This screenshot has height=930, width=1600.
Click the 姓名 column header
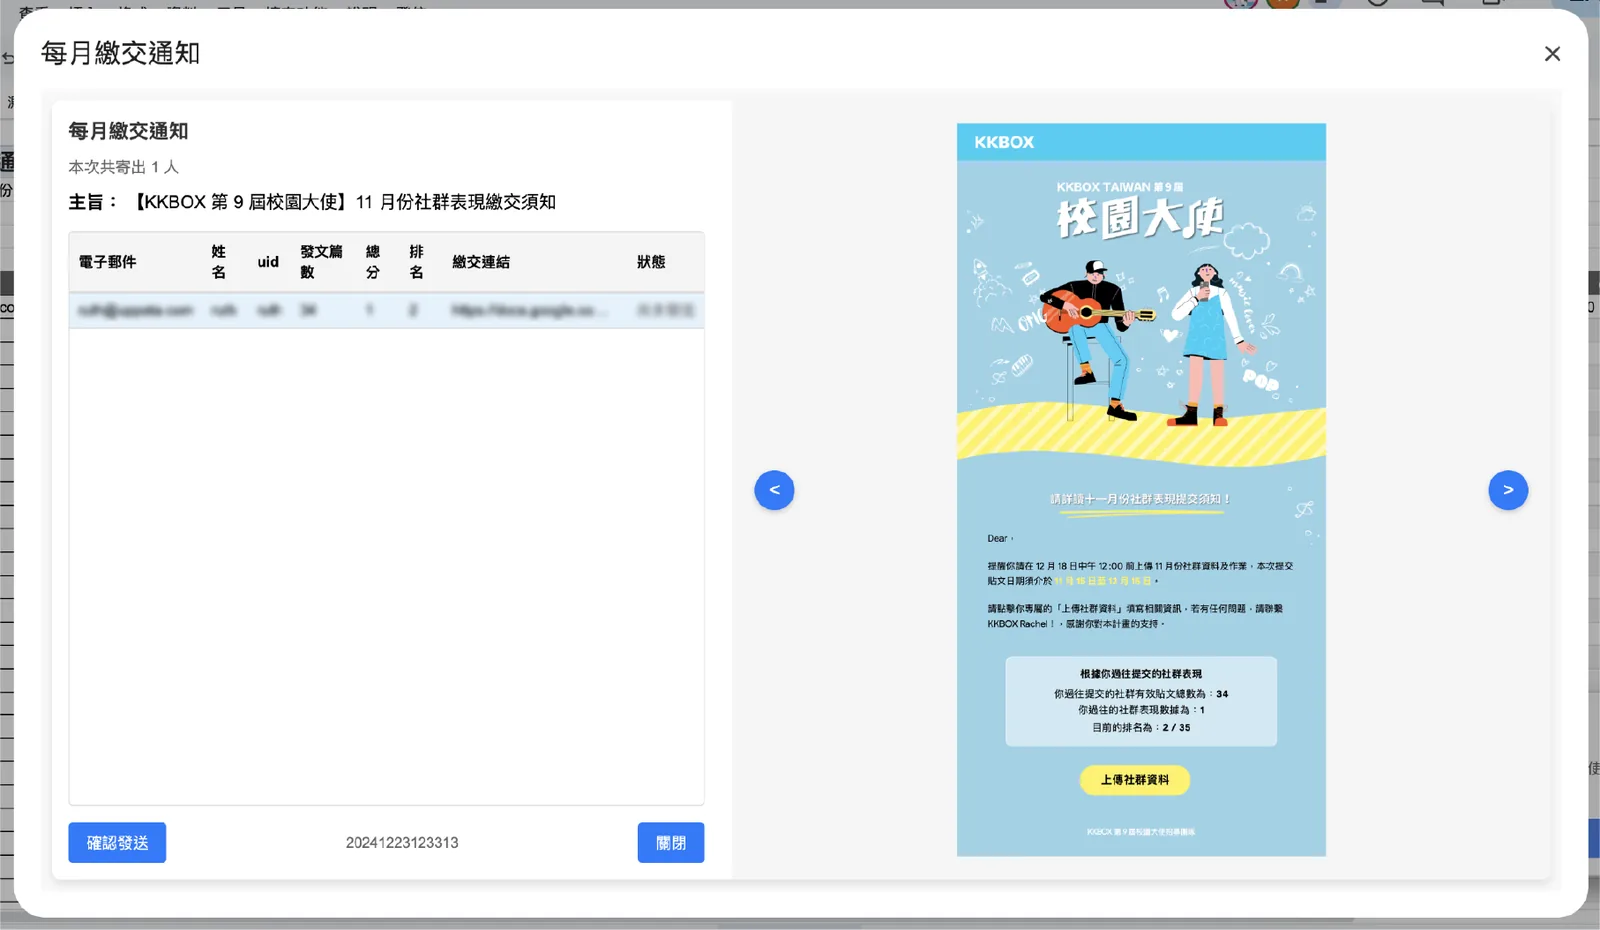219,262
